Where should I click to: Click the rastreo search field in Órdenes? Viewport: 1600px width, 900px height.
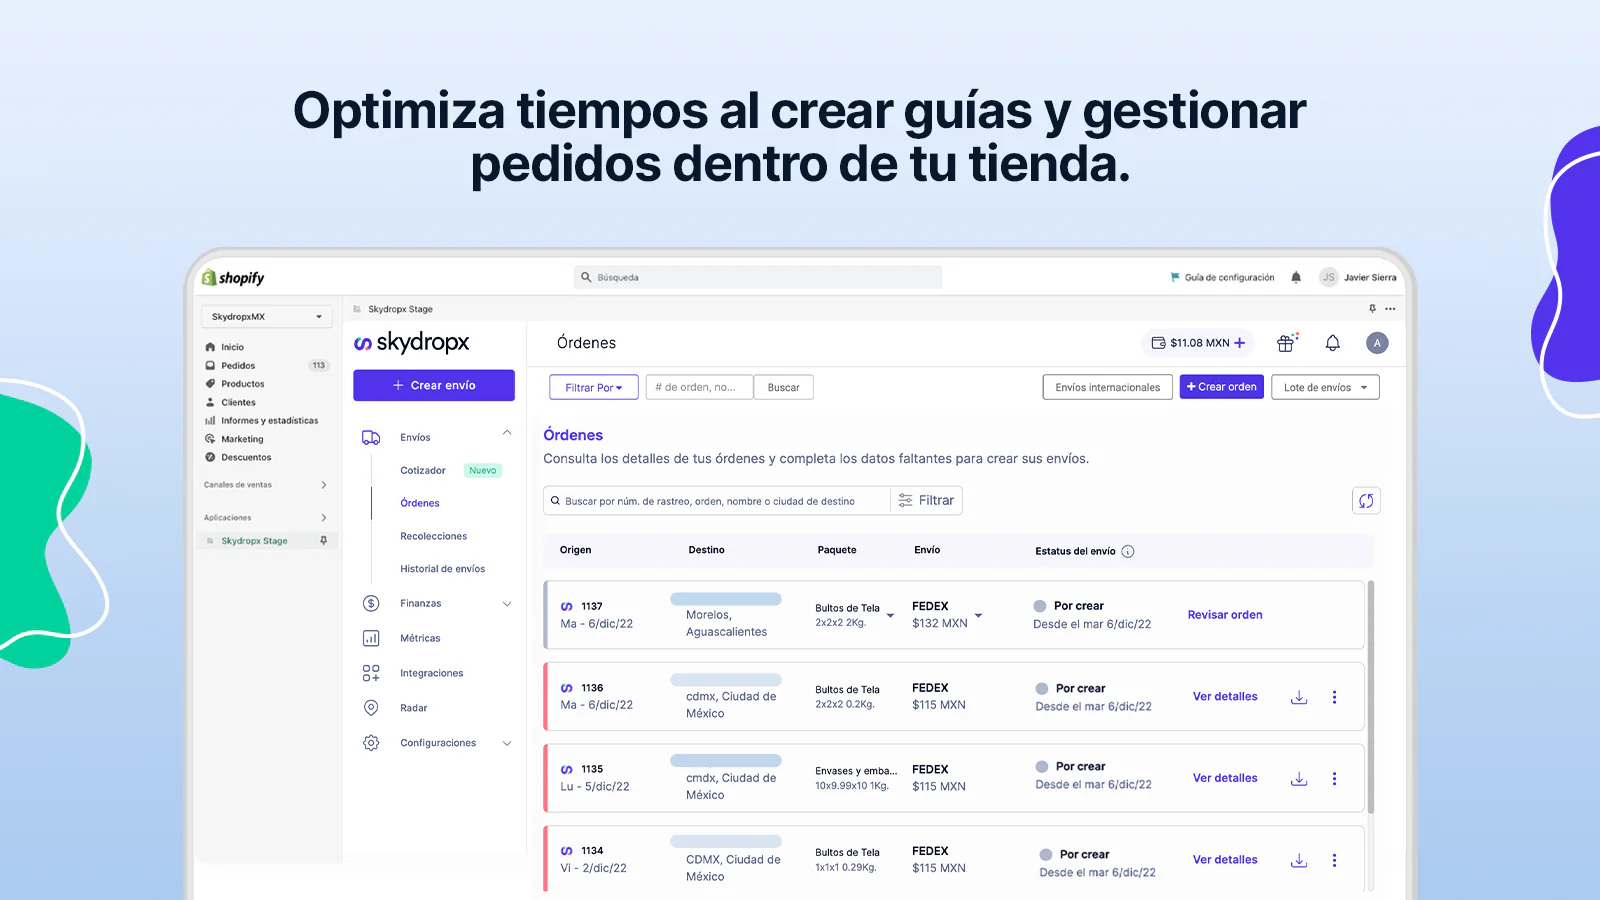tap(717, 501)
